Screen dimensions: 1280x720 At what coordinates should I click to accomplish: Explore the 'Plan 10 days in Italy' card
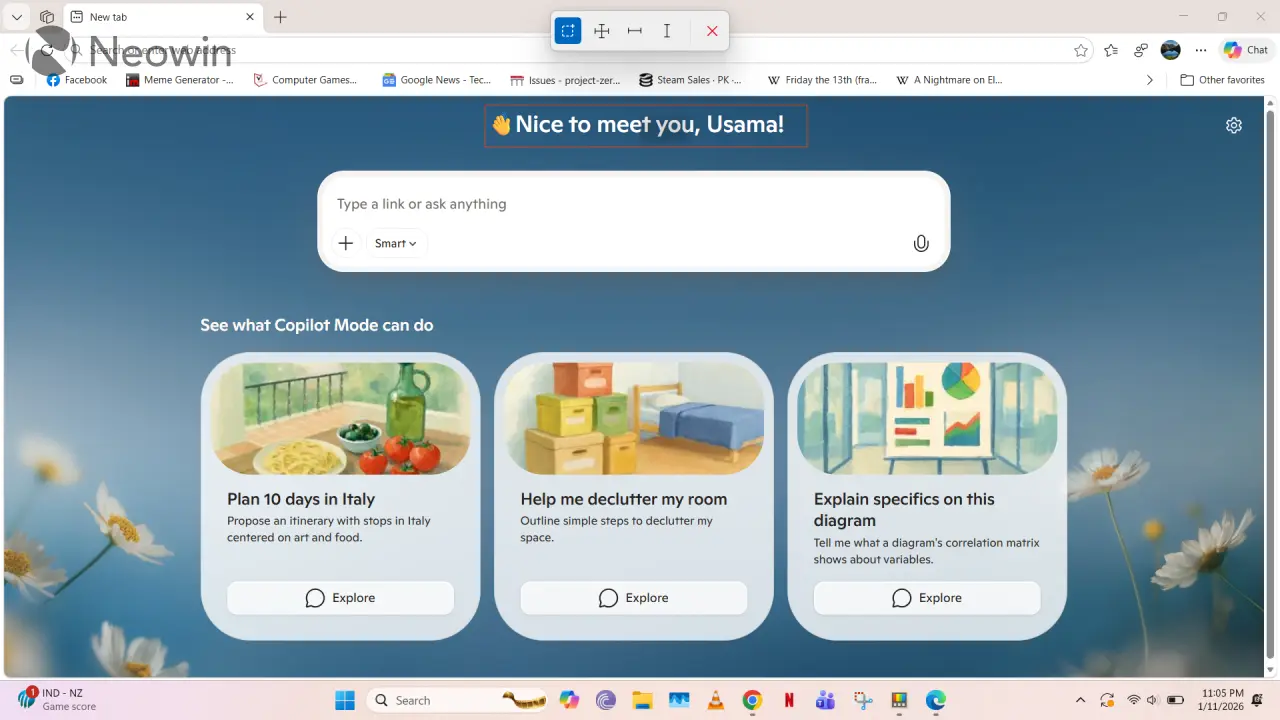340,598
